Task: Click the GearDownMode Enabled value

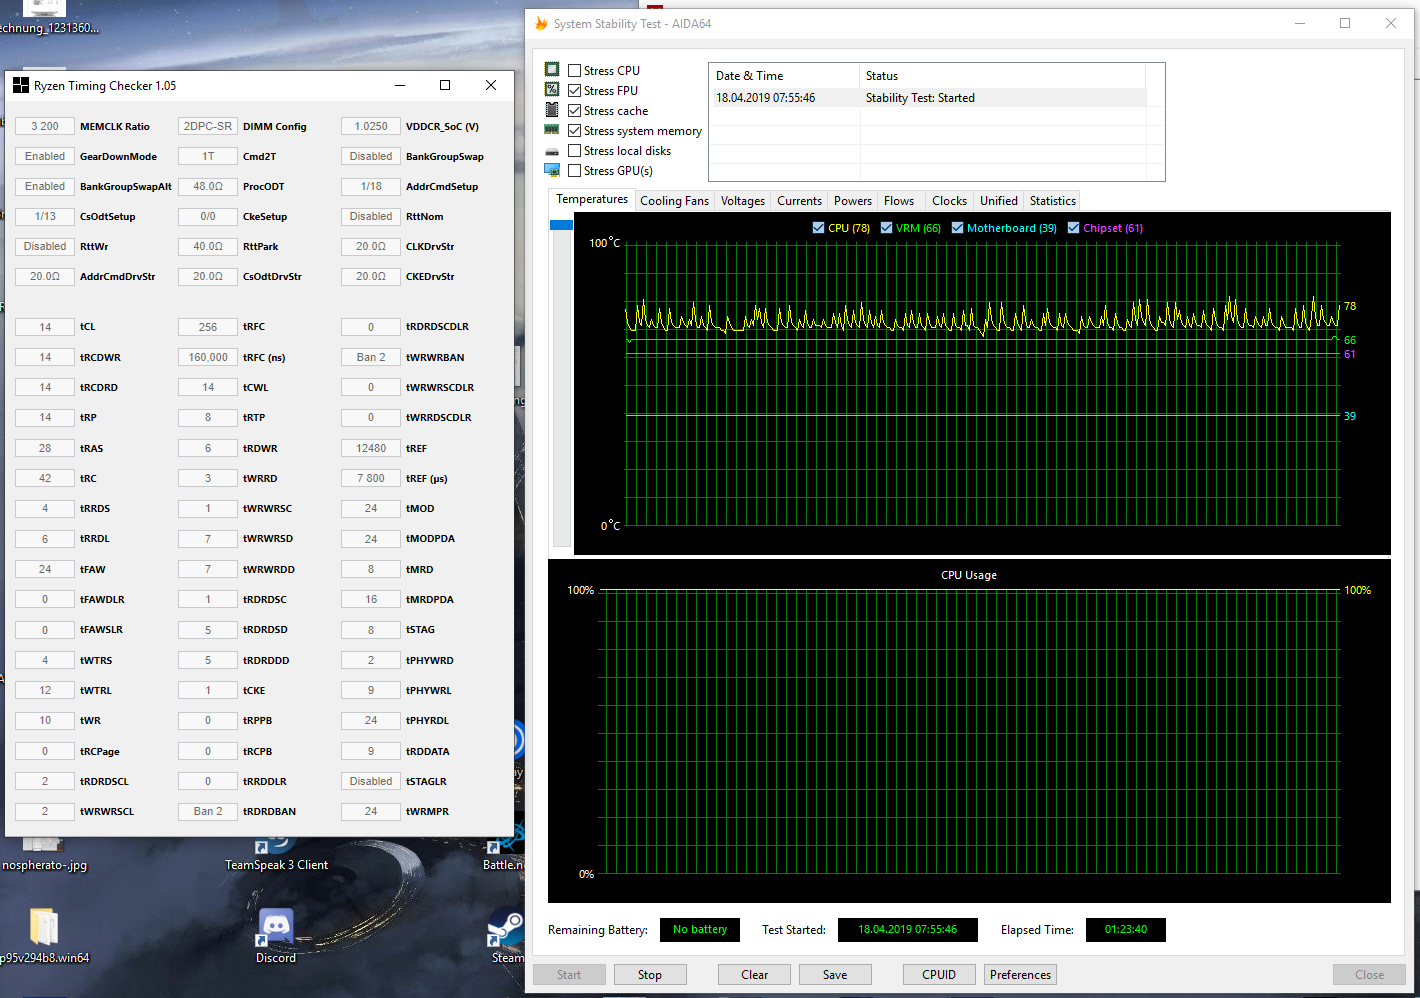Action: point(45,157)
